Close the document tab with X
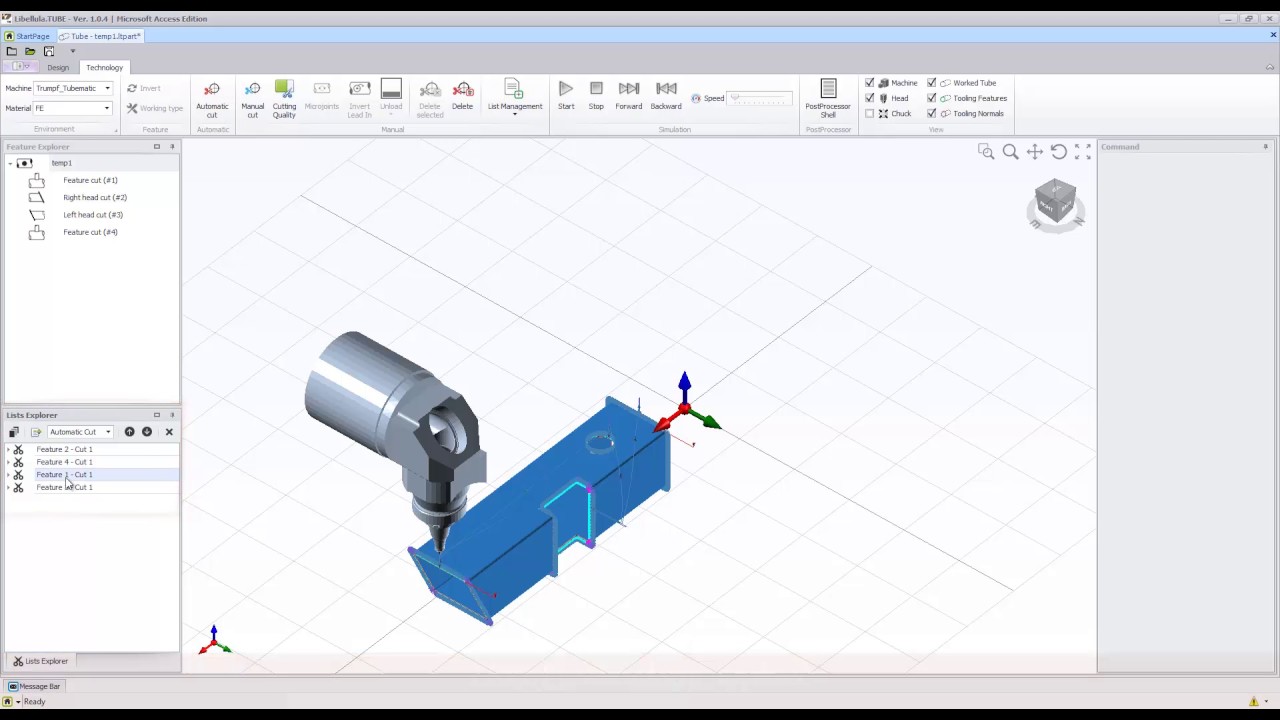 pos(1273,36)
